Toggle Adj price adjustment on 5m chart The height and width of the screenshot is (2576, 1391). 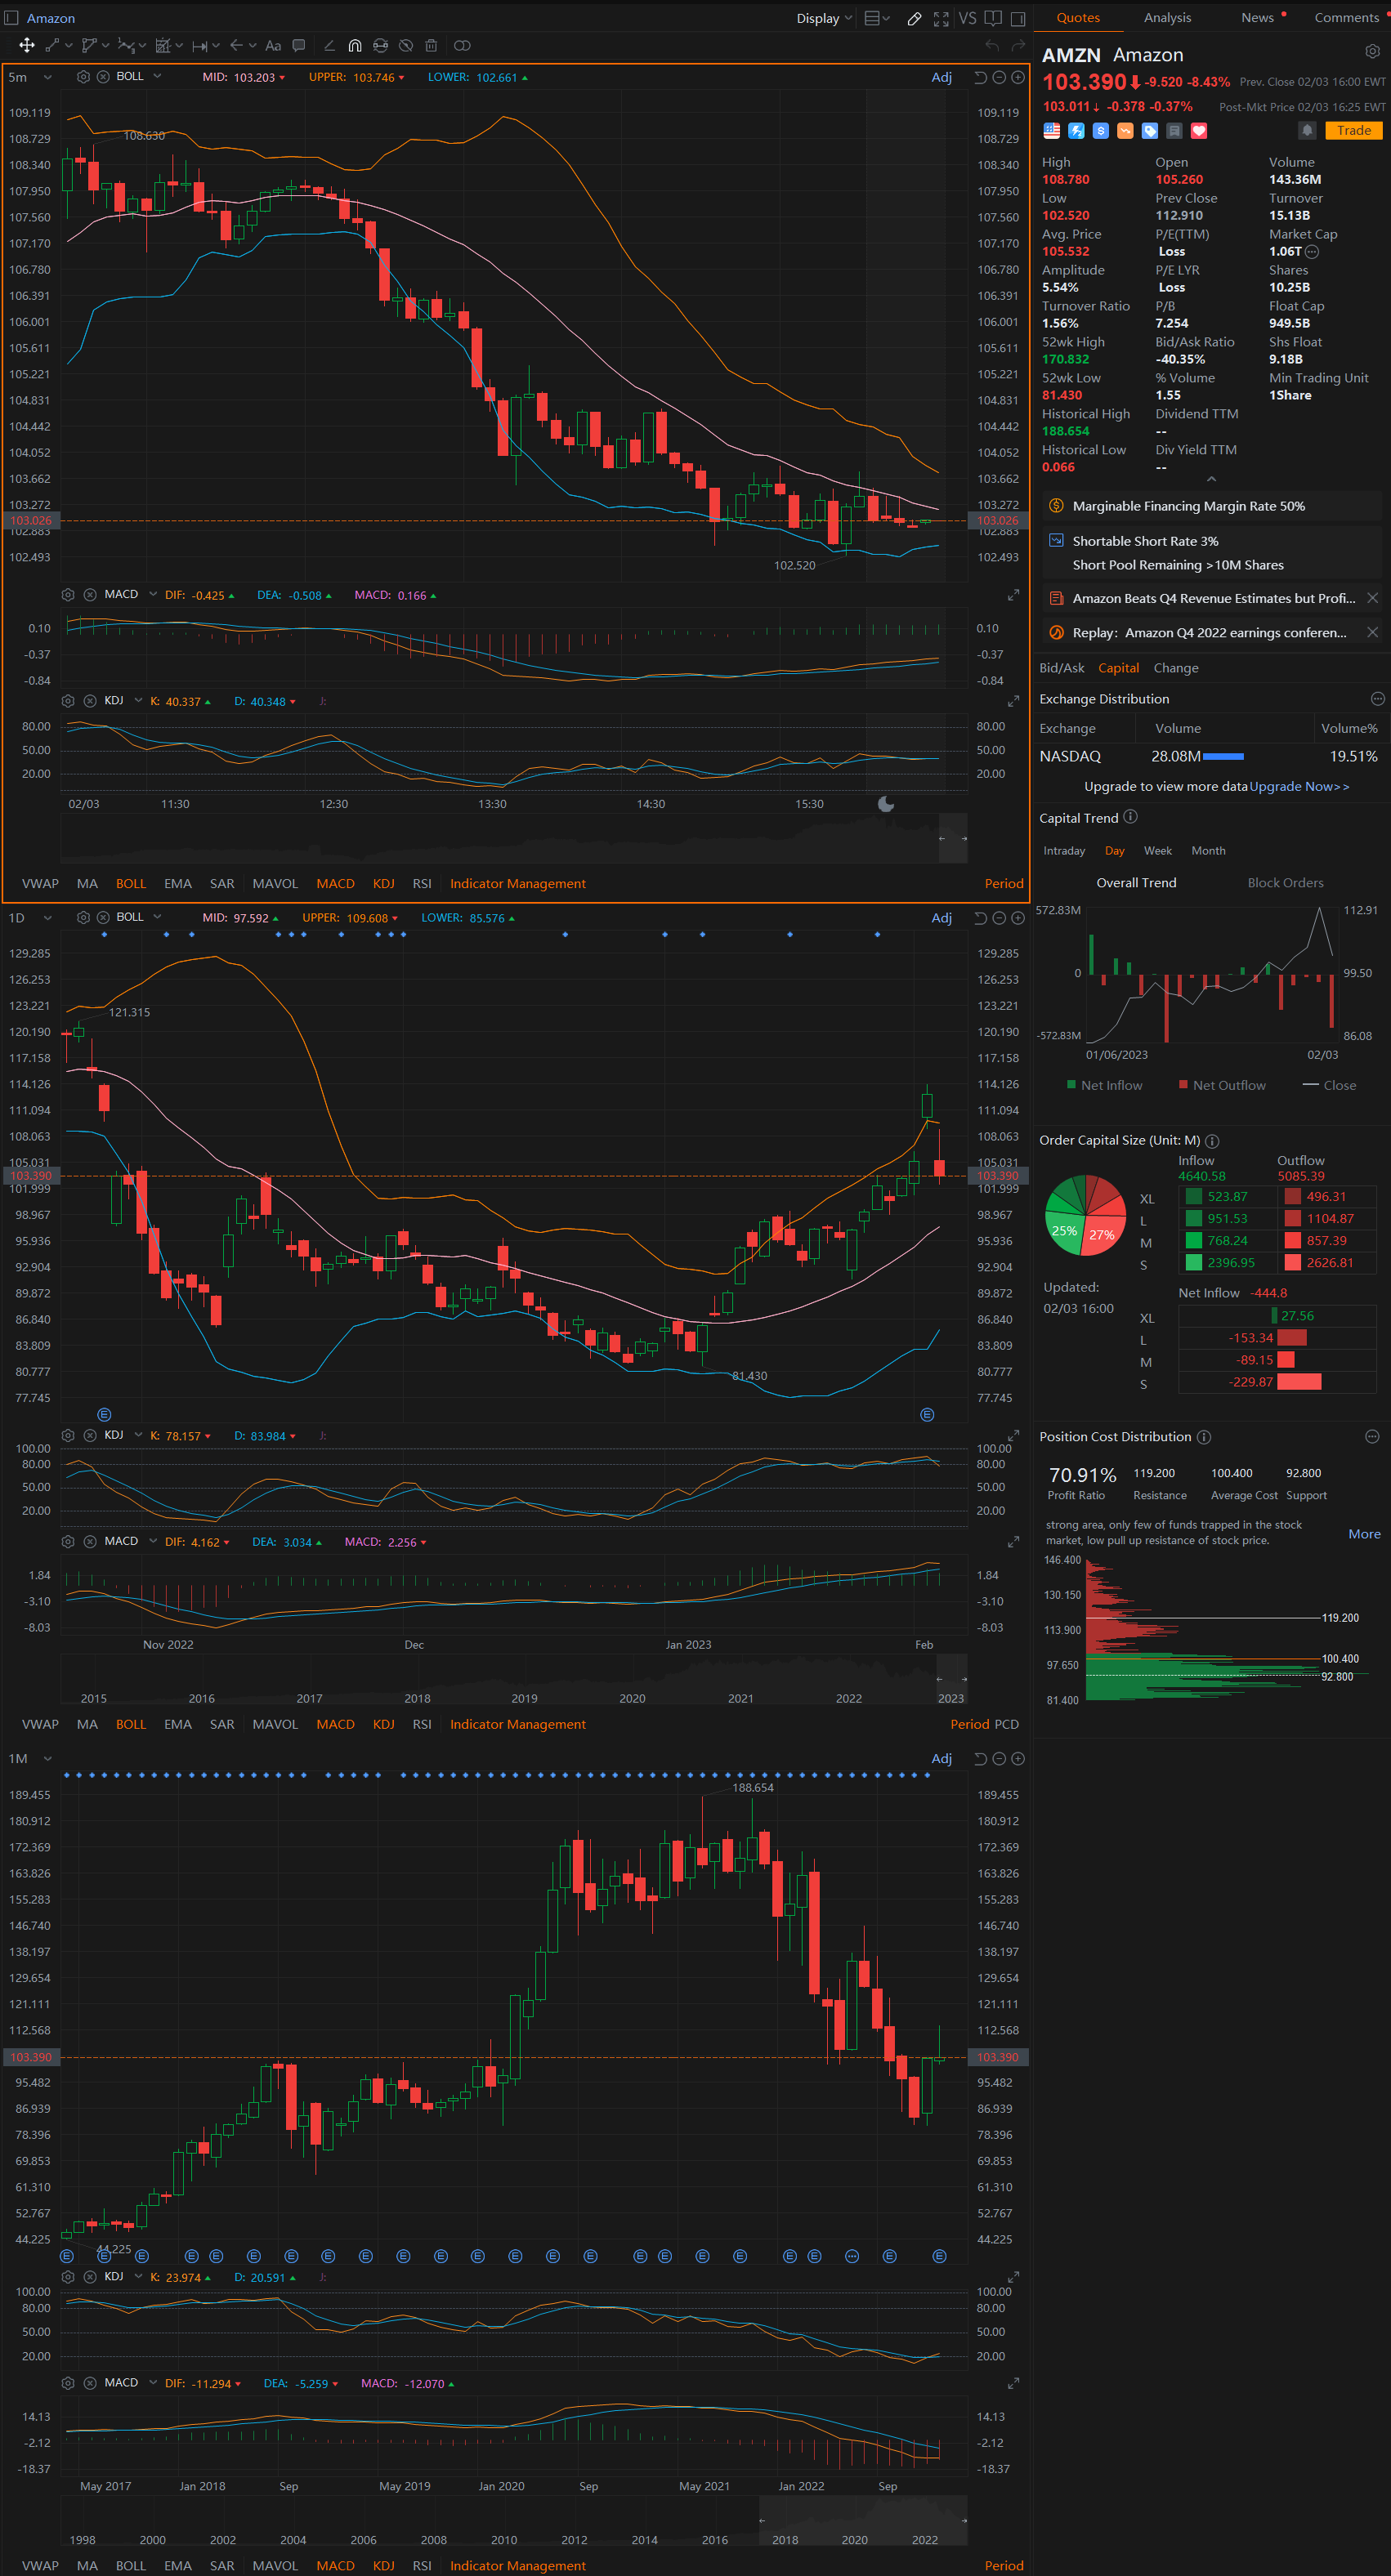pyautogui.click(x=942, y=77)
